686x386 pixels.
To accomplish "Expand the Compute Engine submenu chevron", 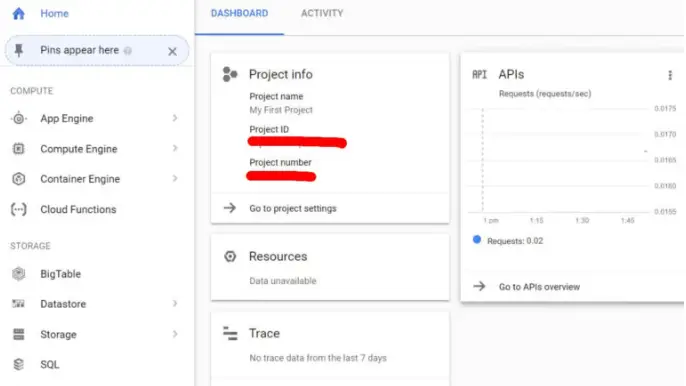I will [175, 148].
